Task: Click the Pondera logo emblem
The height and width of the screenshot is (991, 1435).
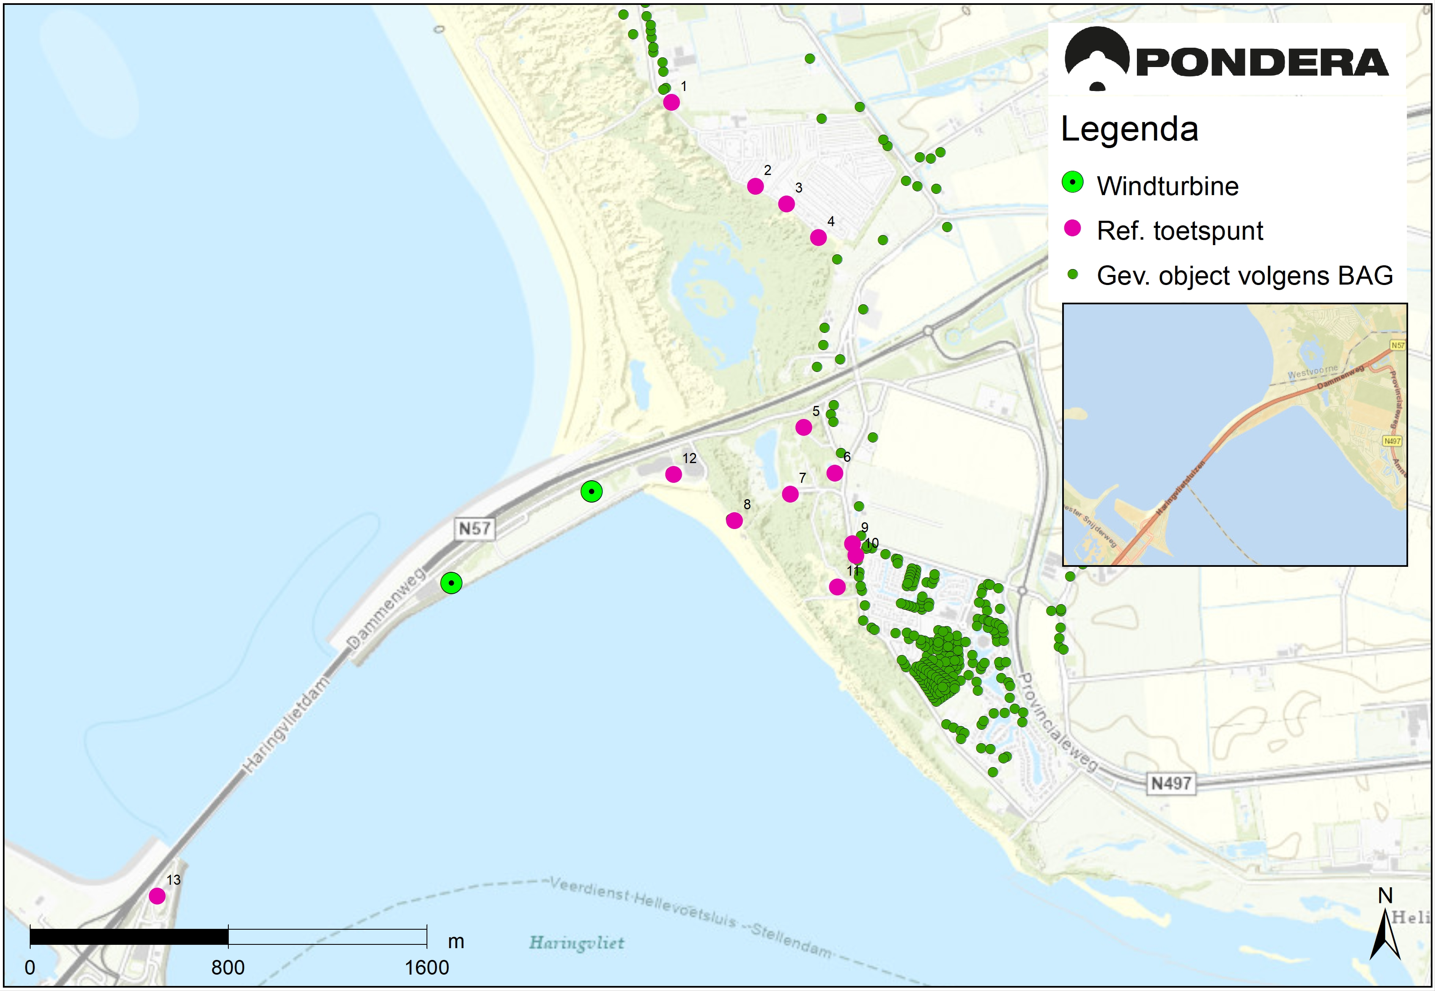Action: coord(1097,59)
